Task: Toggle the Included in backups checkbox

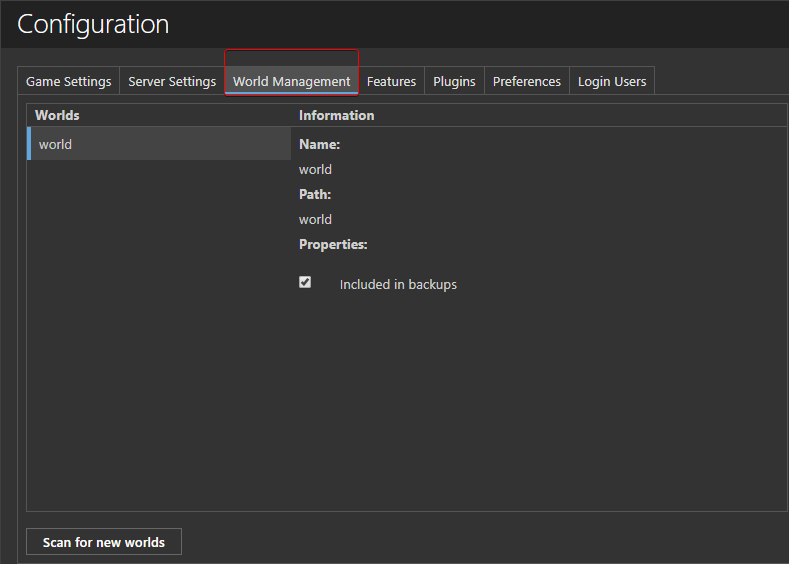Action: coord(305,282)
